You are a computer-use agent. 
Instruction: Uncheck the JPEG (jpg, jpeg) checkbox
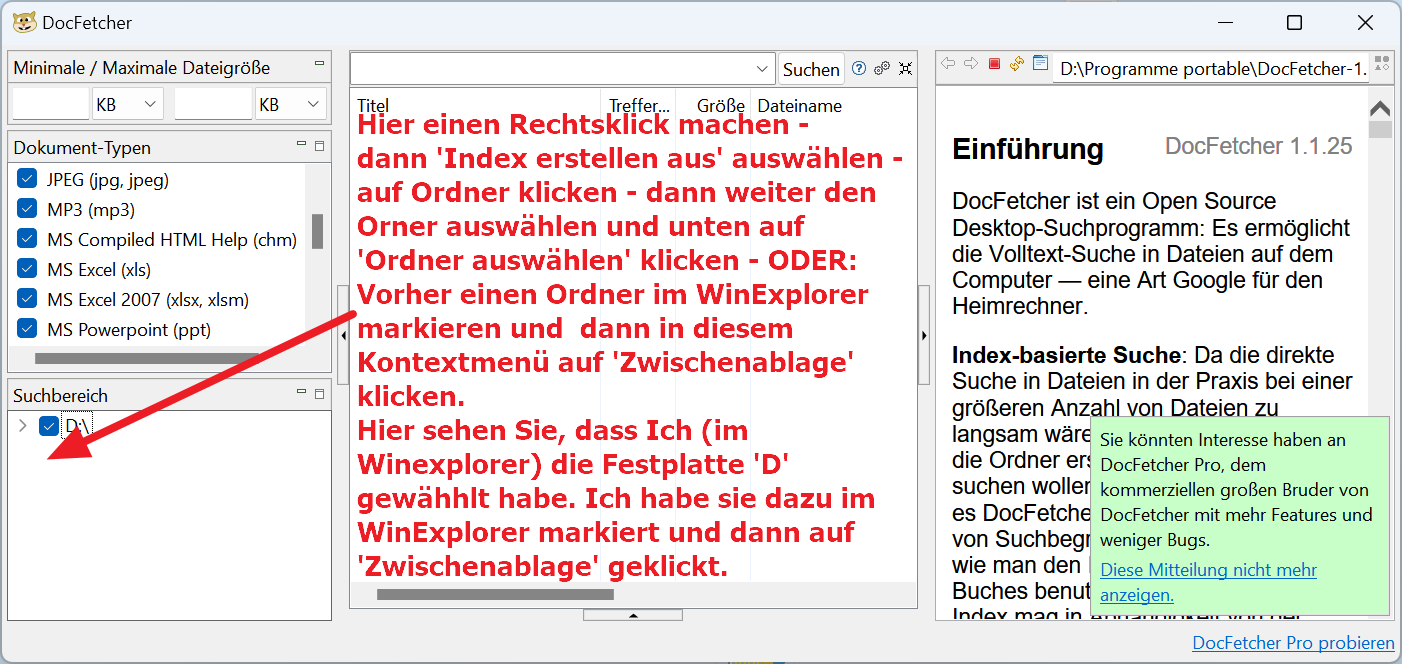(28, 180)
